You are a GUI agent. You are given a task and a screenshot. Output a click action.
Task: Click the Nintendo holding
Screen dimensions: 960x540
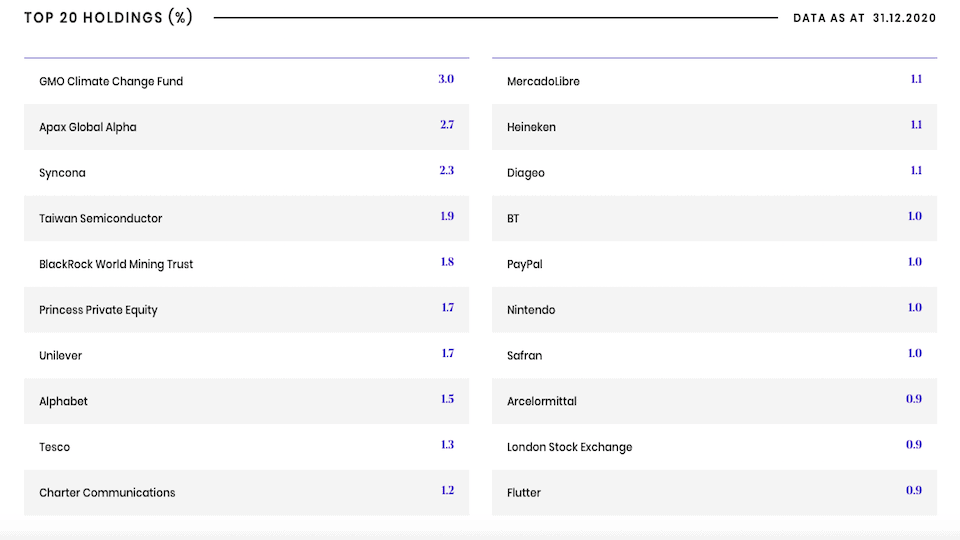click(x=531, y=310)
